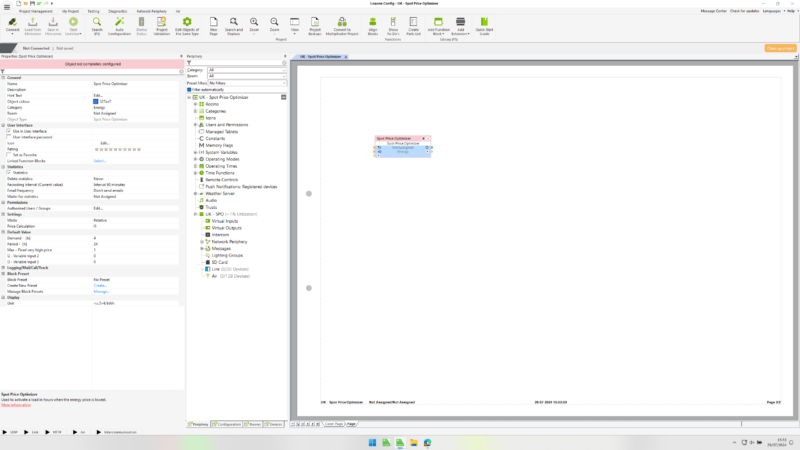Click the Create link for new preset
Viewport: 800px width, 450px height.
pos(99,285)
